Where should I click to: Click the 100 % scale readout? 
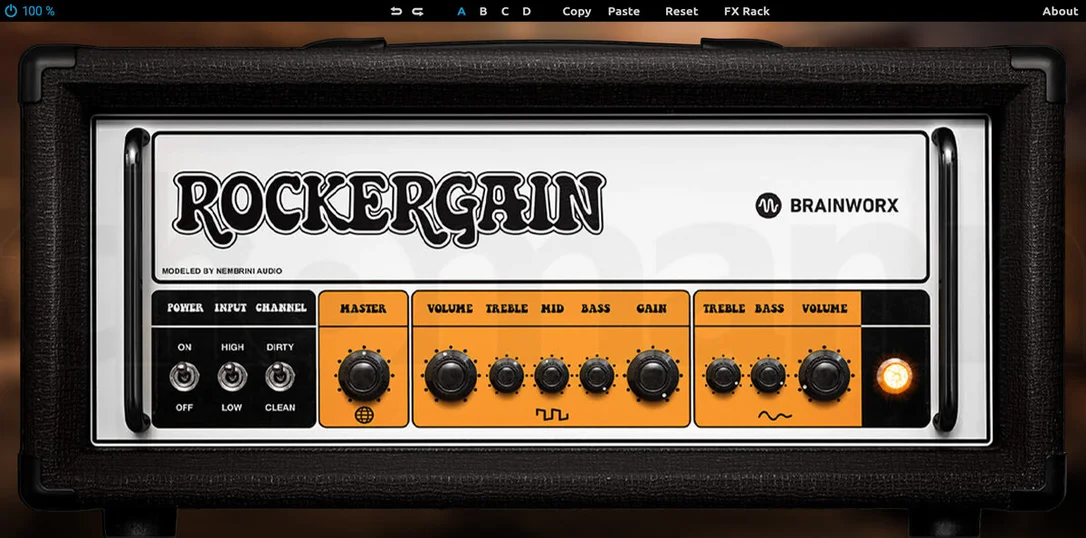click(39, 11)
